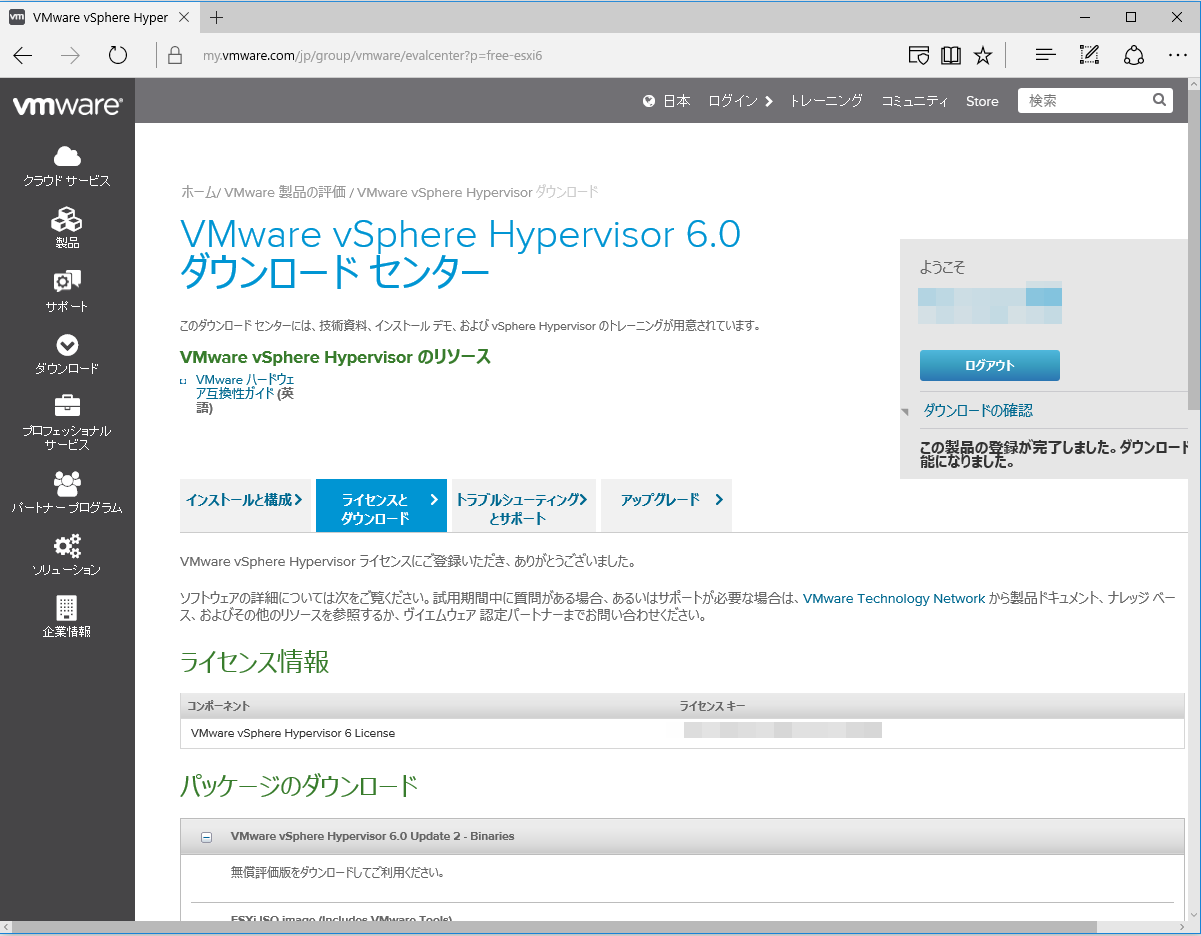Click the コンポーネント column header
The width and height of the screenshot is (1201, 936).
(x=219, y=706)
